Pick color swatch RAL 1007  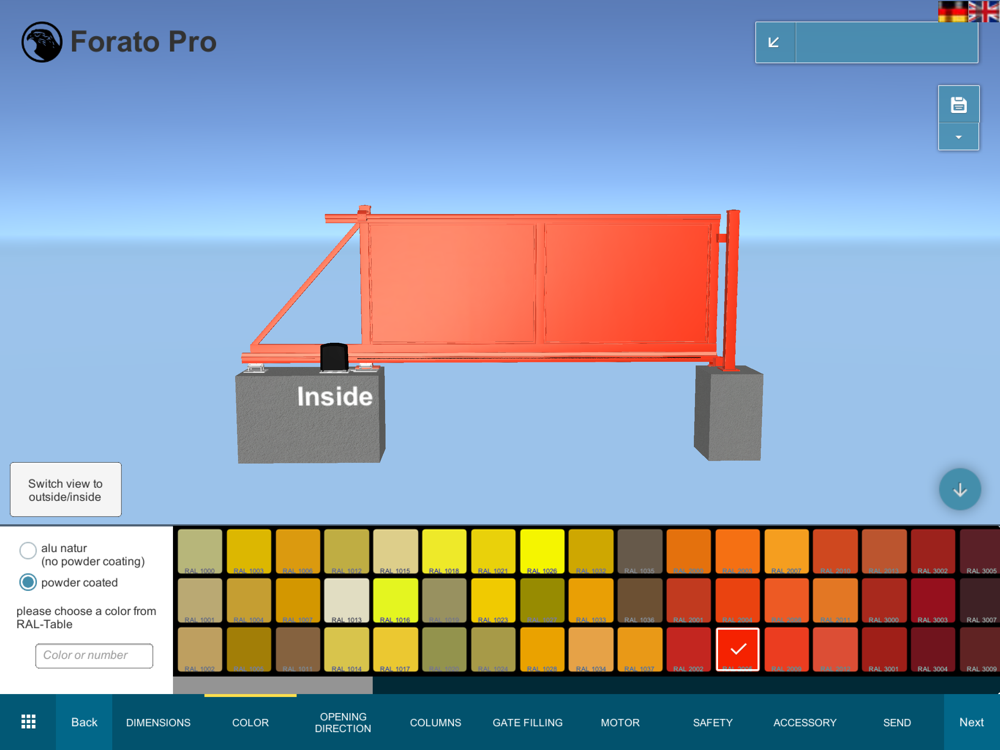click(298, 600)
